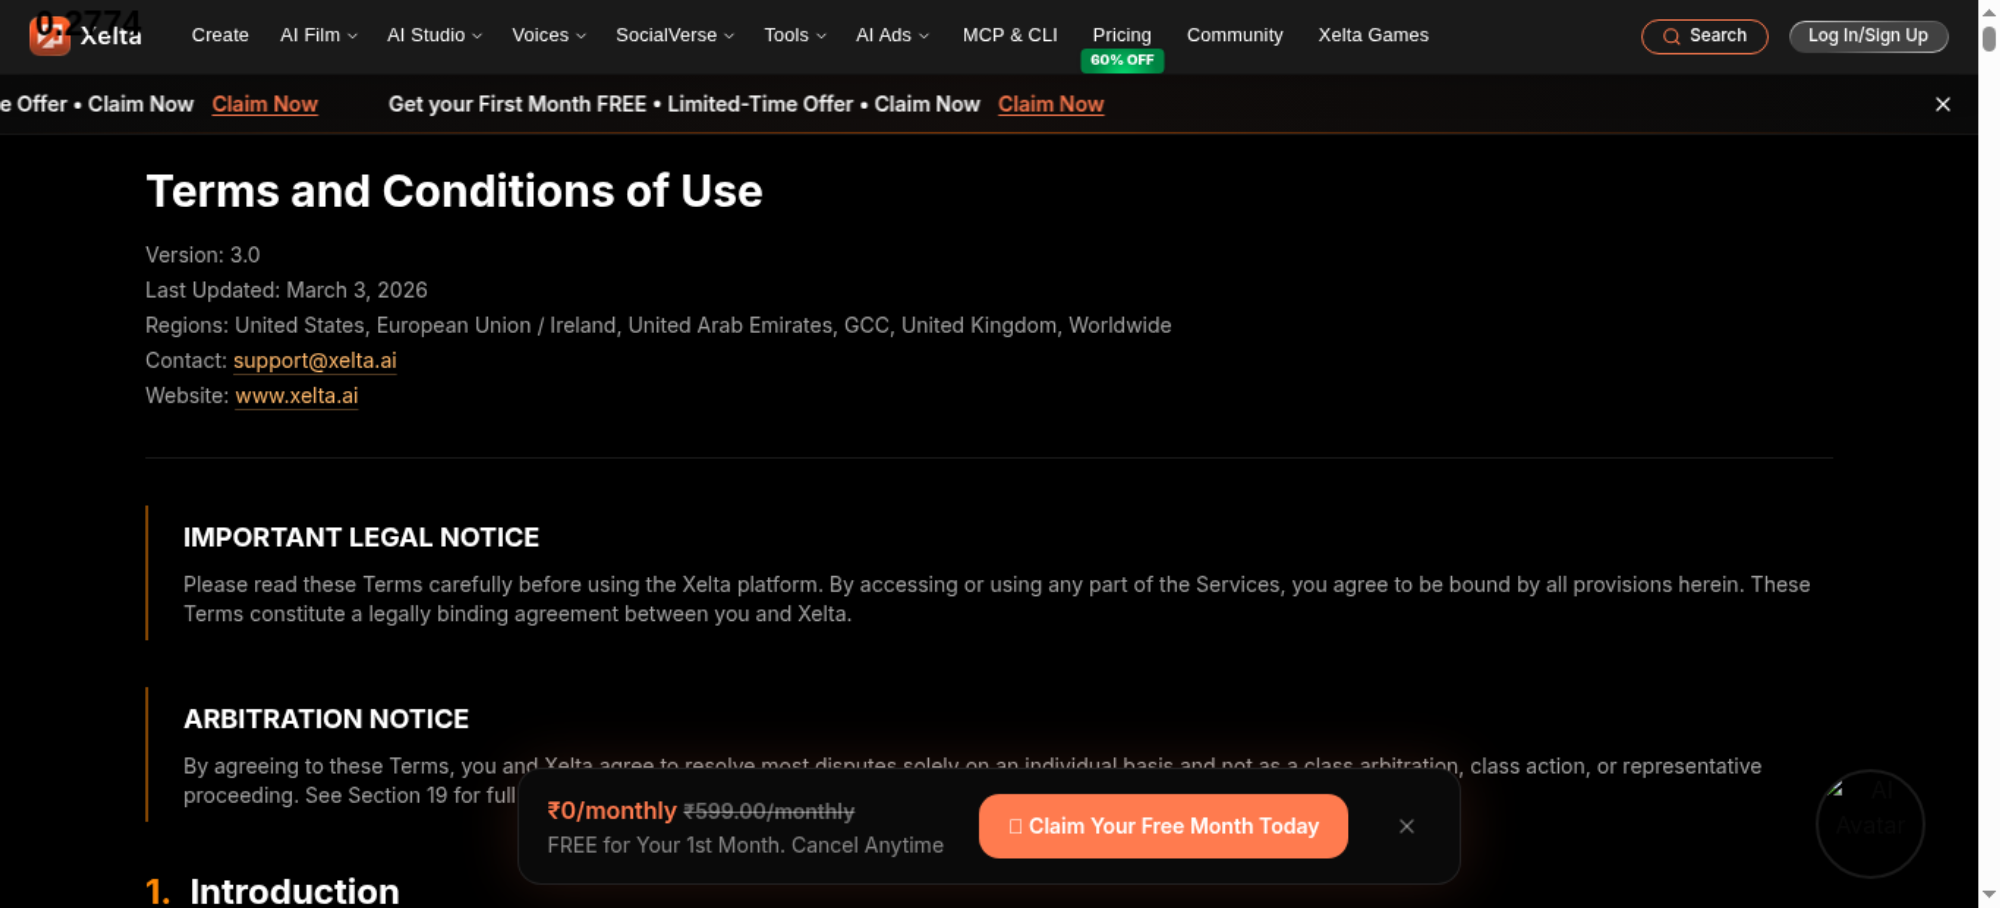2000x908 pixels.
Task: Click the Search button
Action: coord(1704,36)
